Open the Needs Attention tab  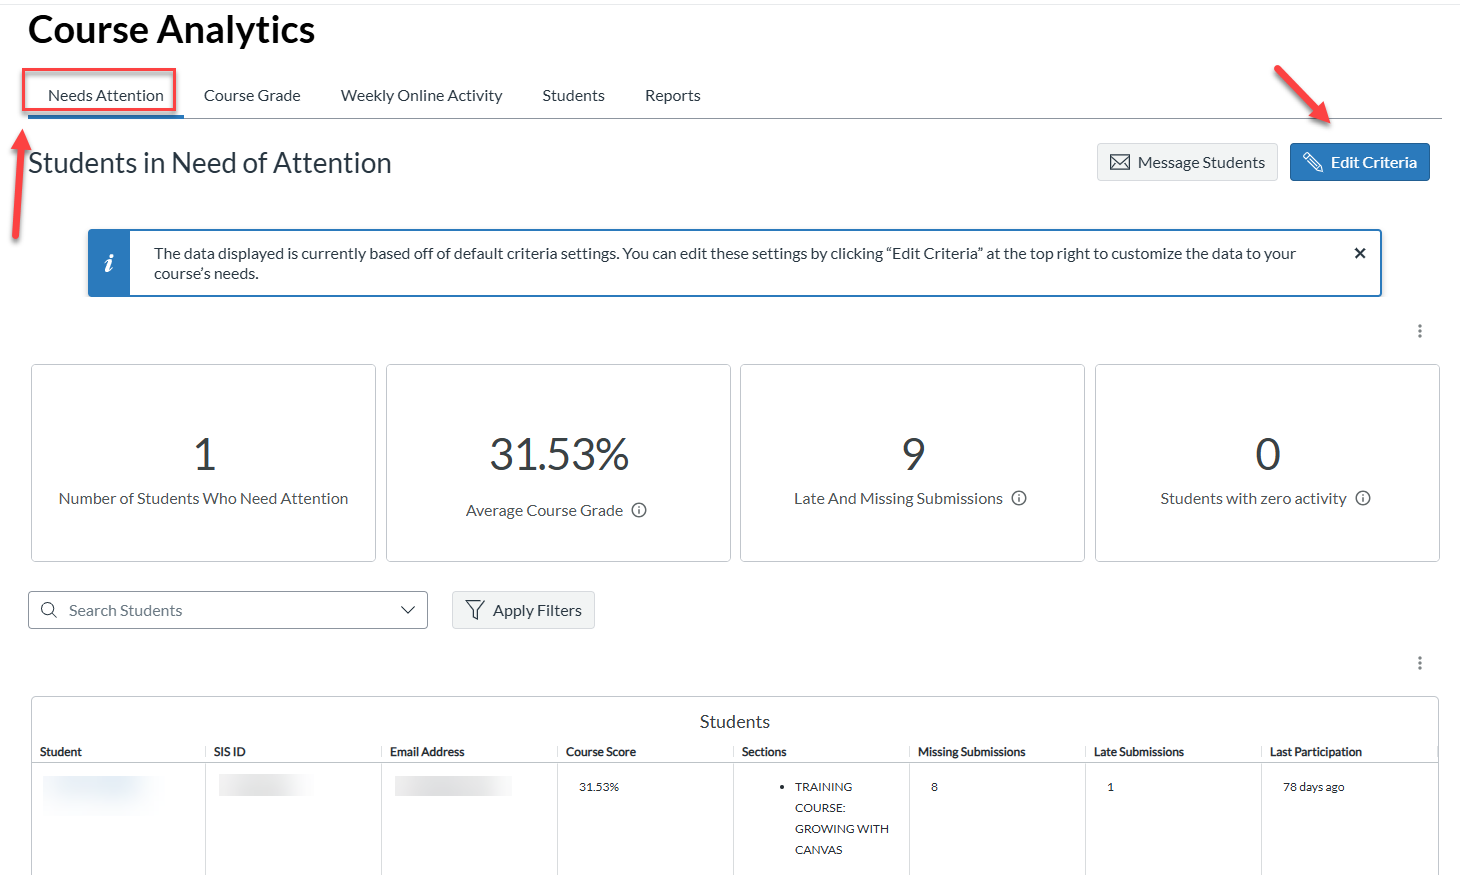(x=105, y=95)
